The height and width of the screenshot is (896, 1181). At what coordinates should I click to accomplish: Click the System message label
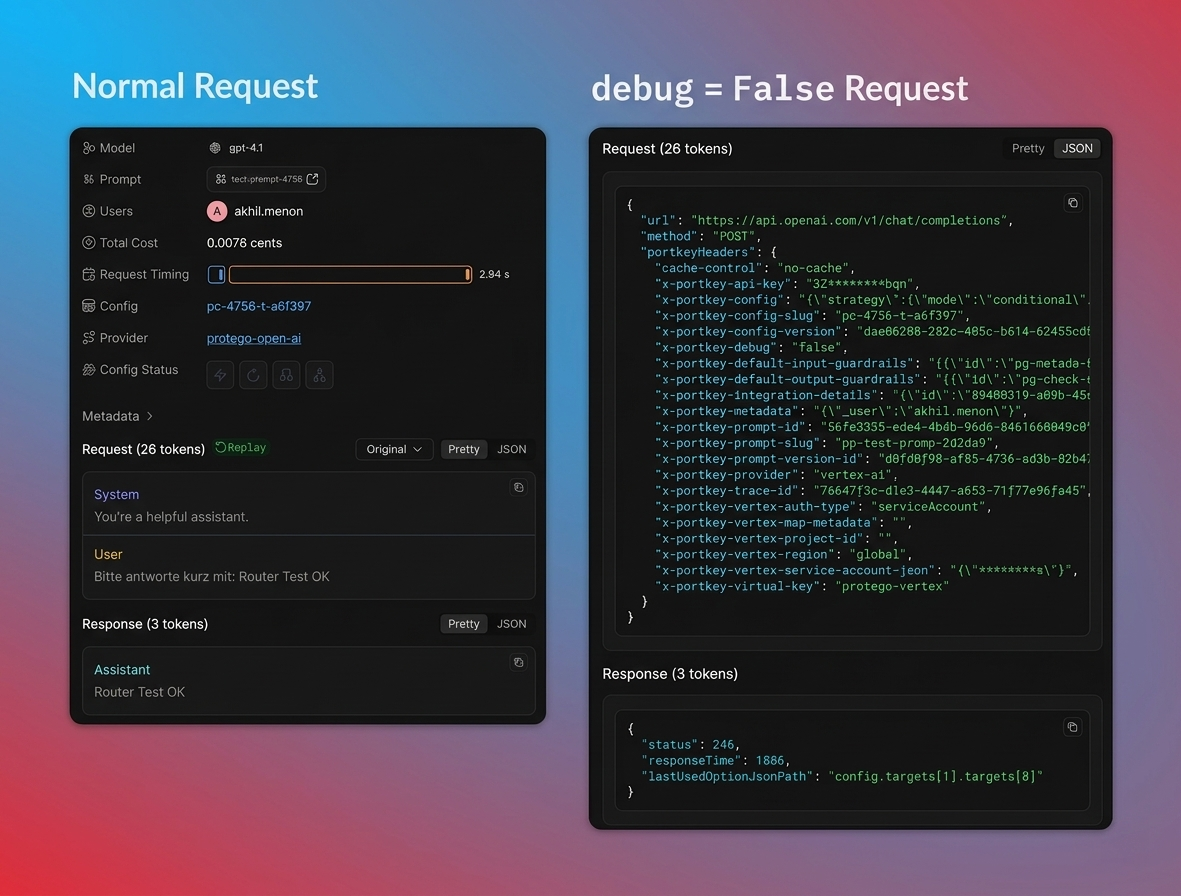tap(117, 495)
